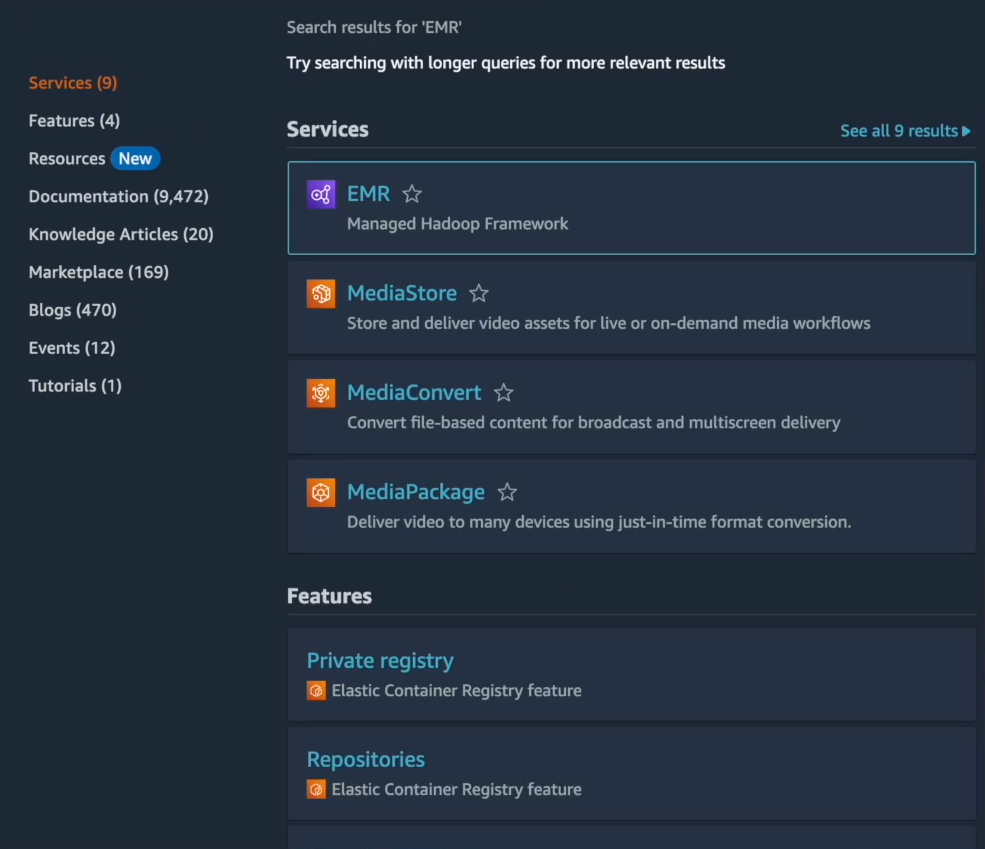Click the Elastic Container Registry icon beside Private registry
Viewport: 985px width, 849px height.
click(316, 690)
